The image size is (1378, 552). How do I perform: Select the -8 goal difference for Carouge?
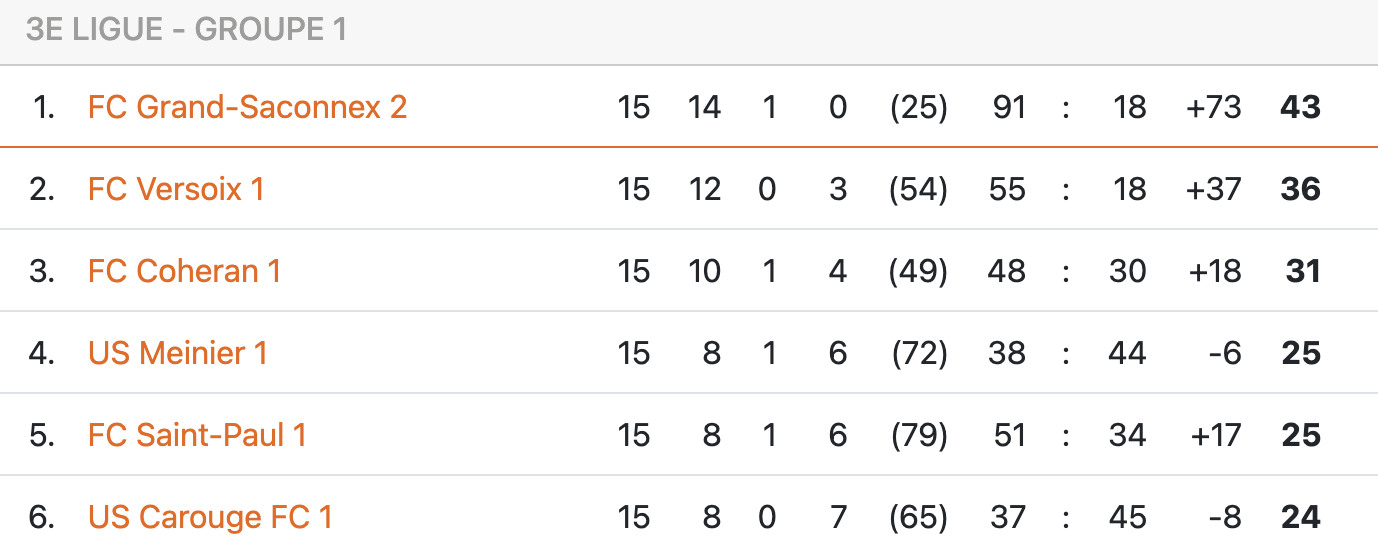point(1224,517)
